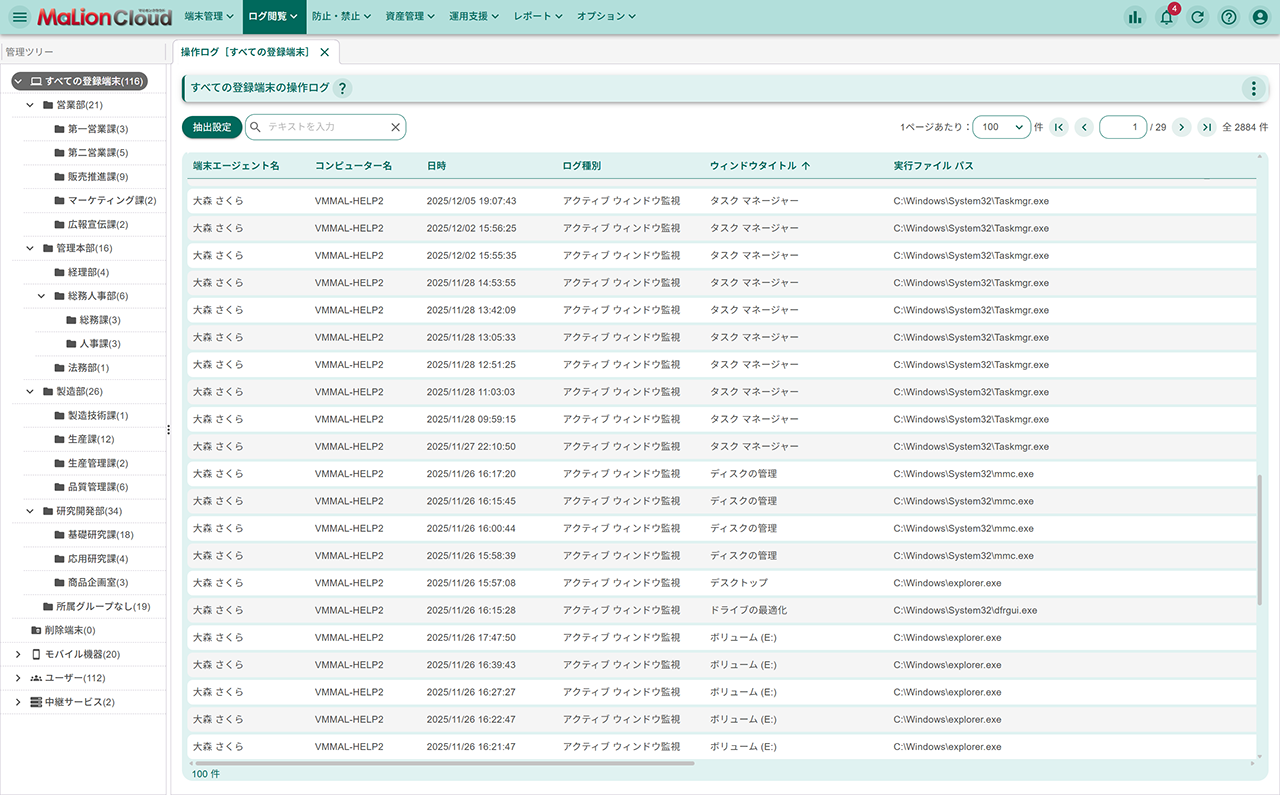Click the refresh icon in header

(1197, 17)
